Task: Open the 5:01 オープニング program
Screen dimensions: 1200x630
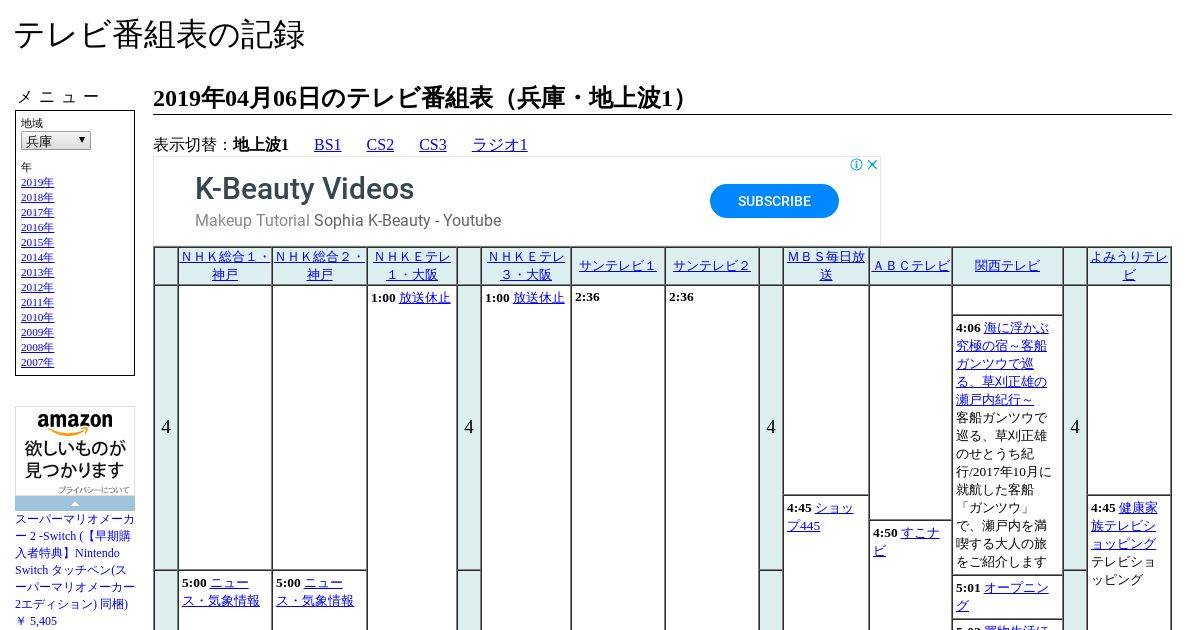Action: click(1002, 597)
